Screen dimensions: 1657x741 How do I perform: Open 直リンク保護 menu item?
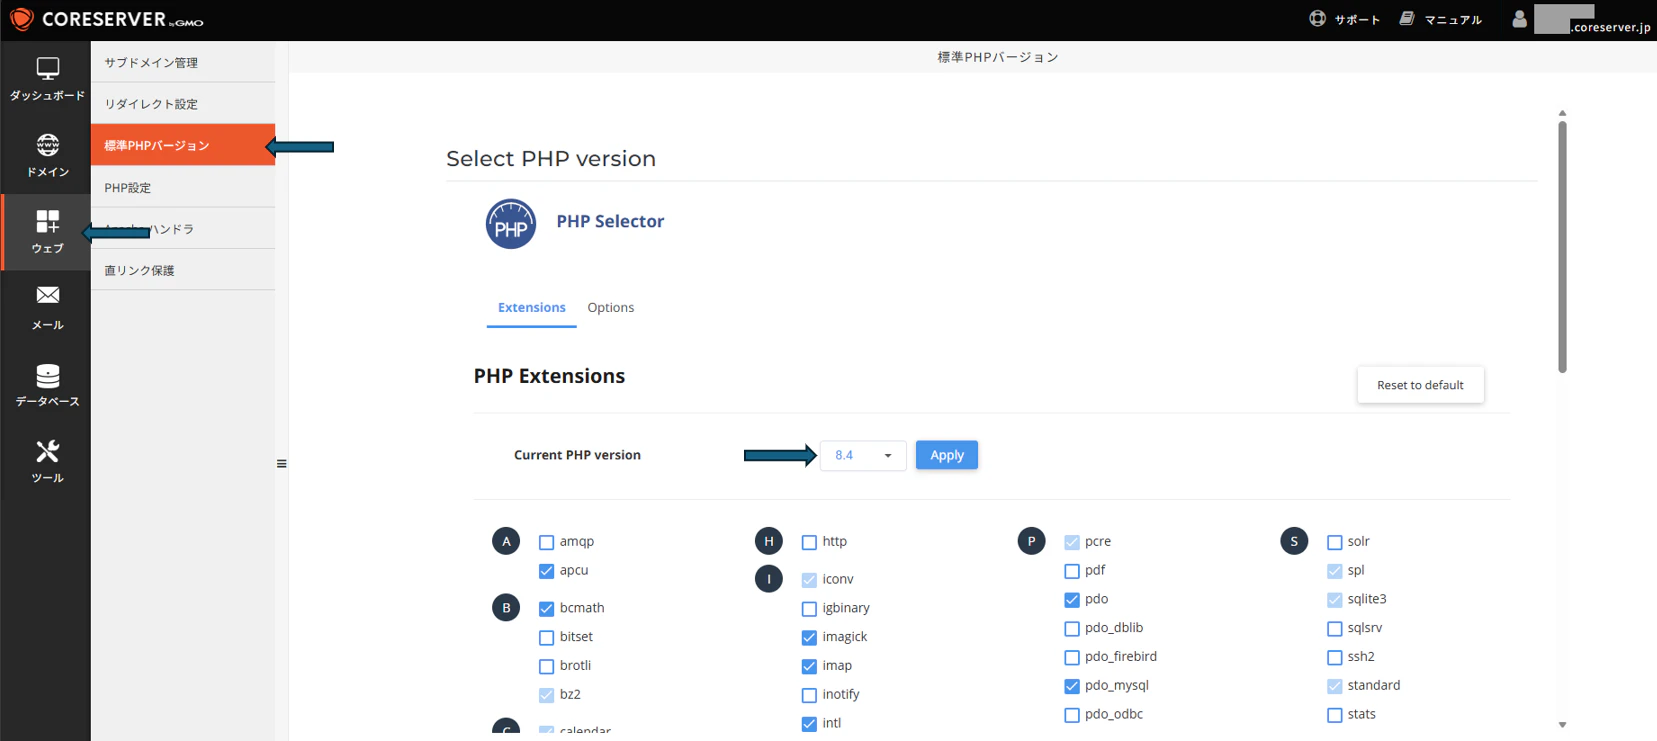183,270
